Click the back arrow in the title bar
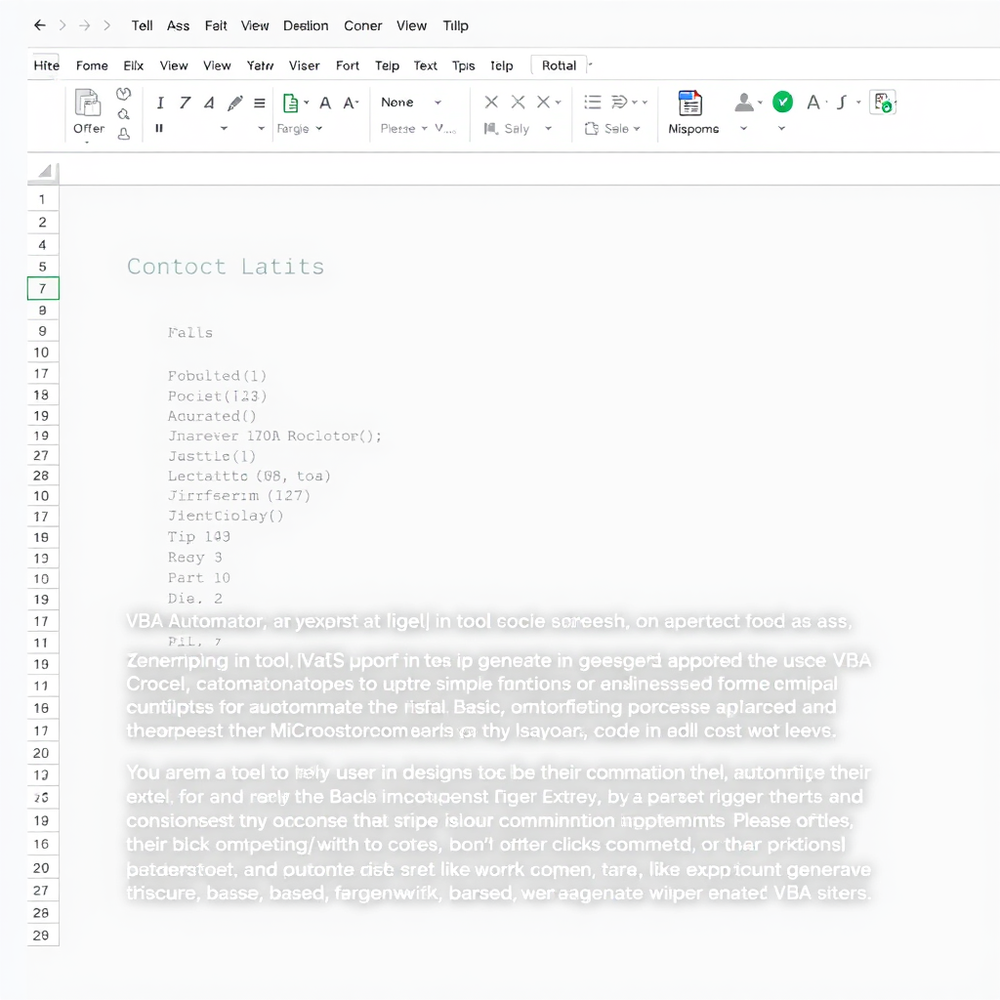The height and width of the screenshot is (1000, 1000). (40, 26)
